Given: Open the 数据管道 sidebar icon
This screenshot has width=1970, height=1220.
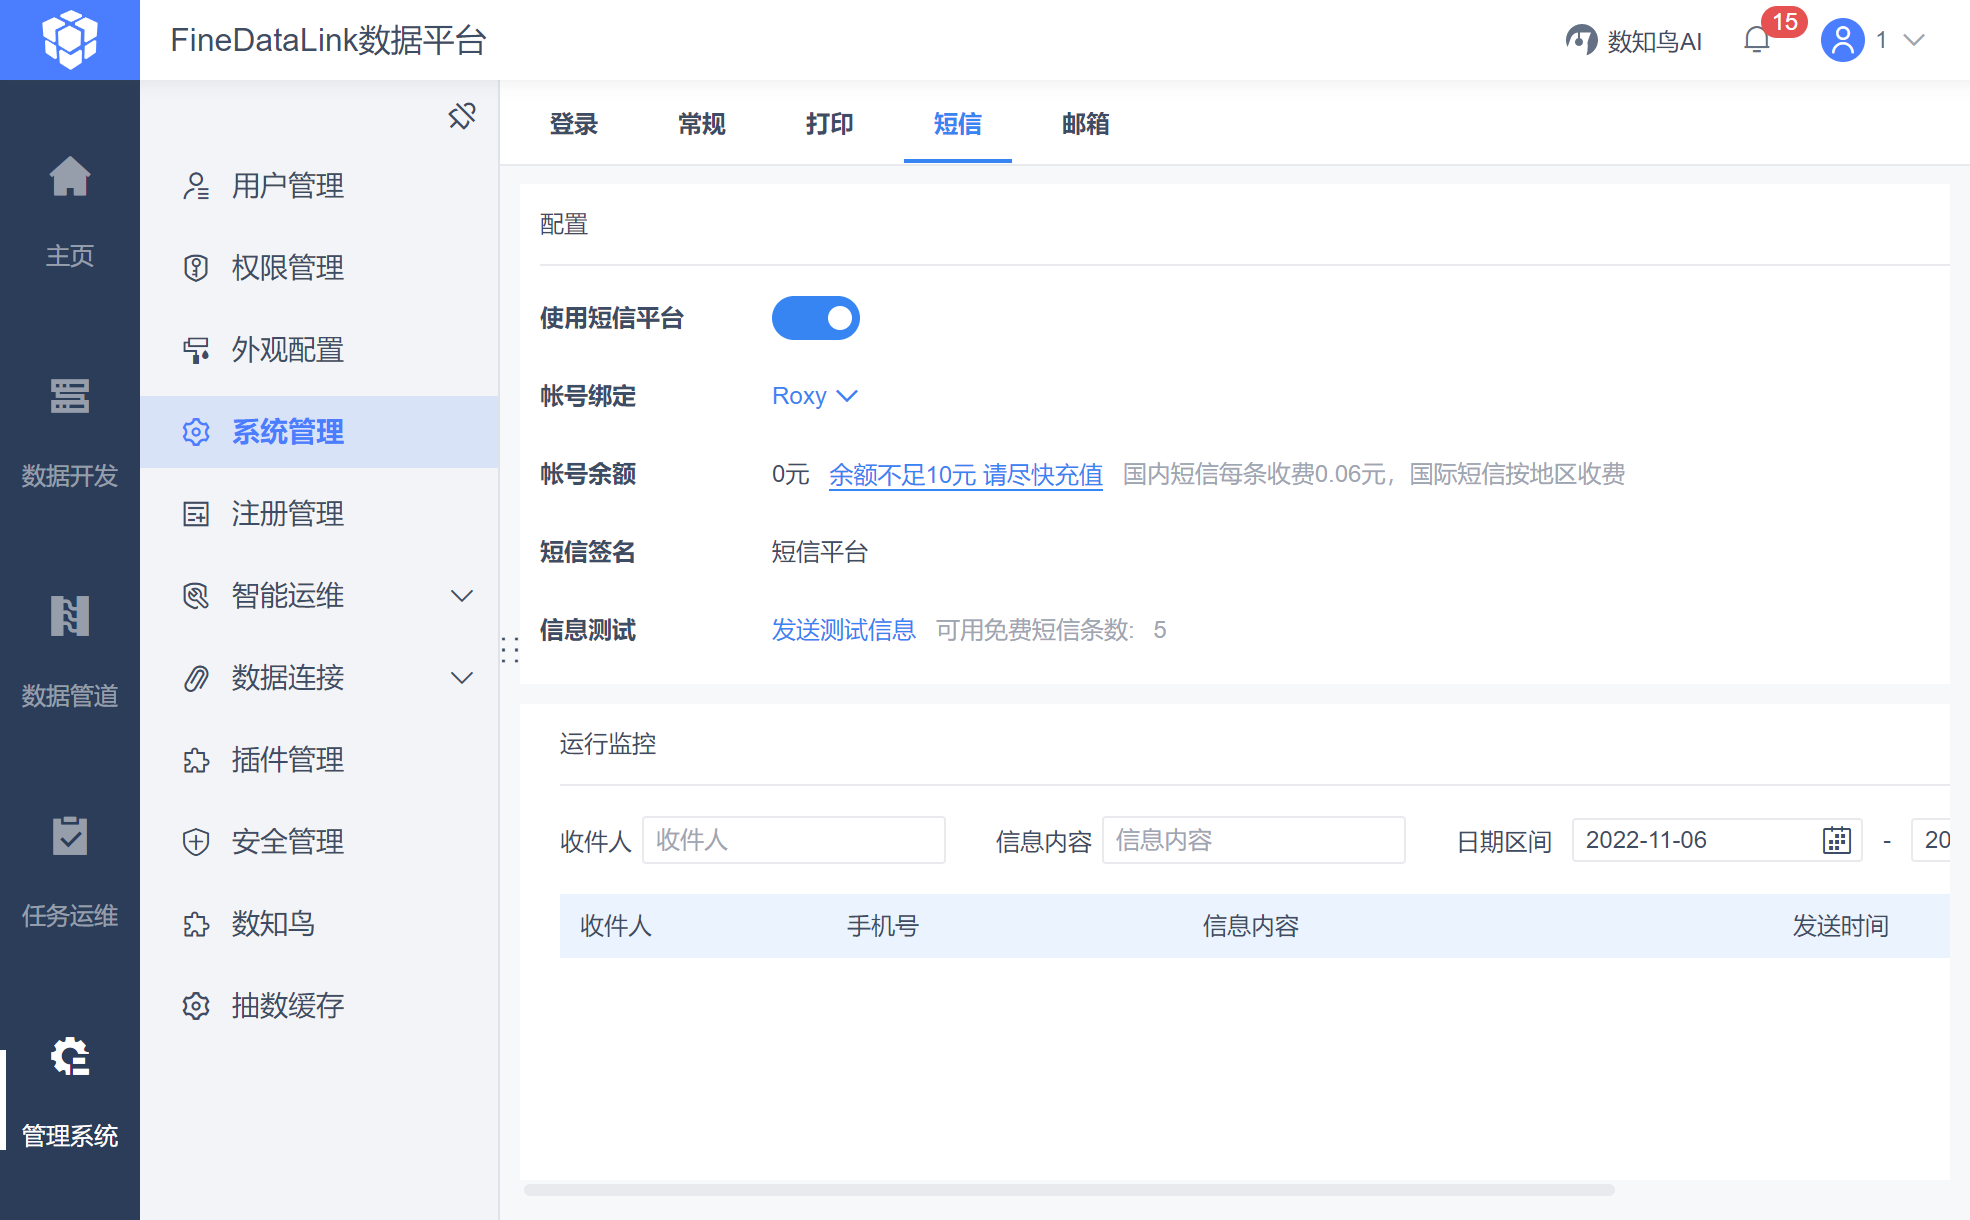Looking at the screenshot, I should (x=70, y=617).
